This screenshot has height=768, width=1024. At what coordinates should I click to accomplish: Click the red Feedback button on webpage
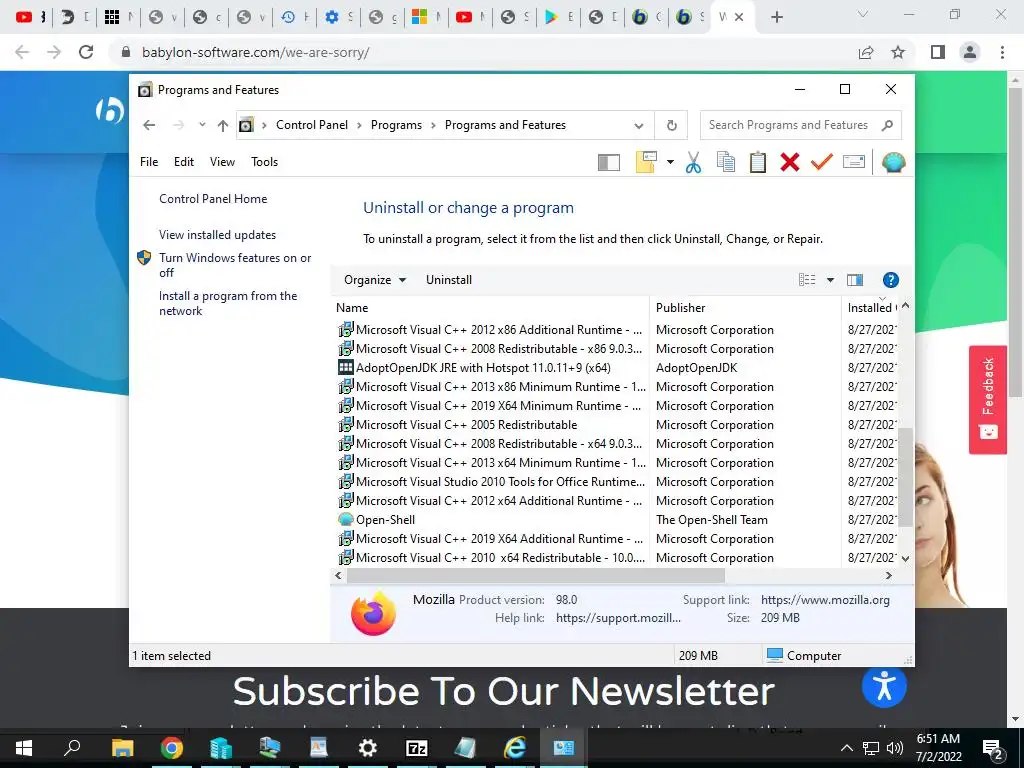pyautogui.click(x=987, y=399)
